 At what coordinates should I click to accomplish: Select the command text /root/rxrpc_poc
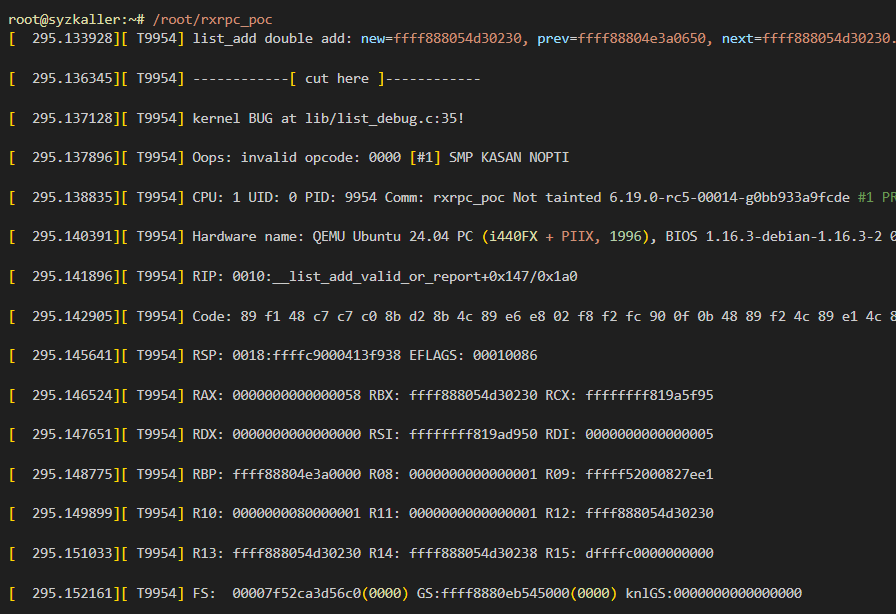[212, 19]
